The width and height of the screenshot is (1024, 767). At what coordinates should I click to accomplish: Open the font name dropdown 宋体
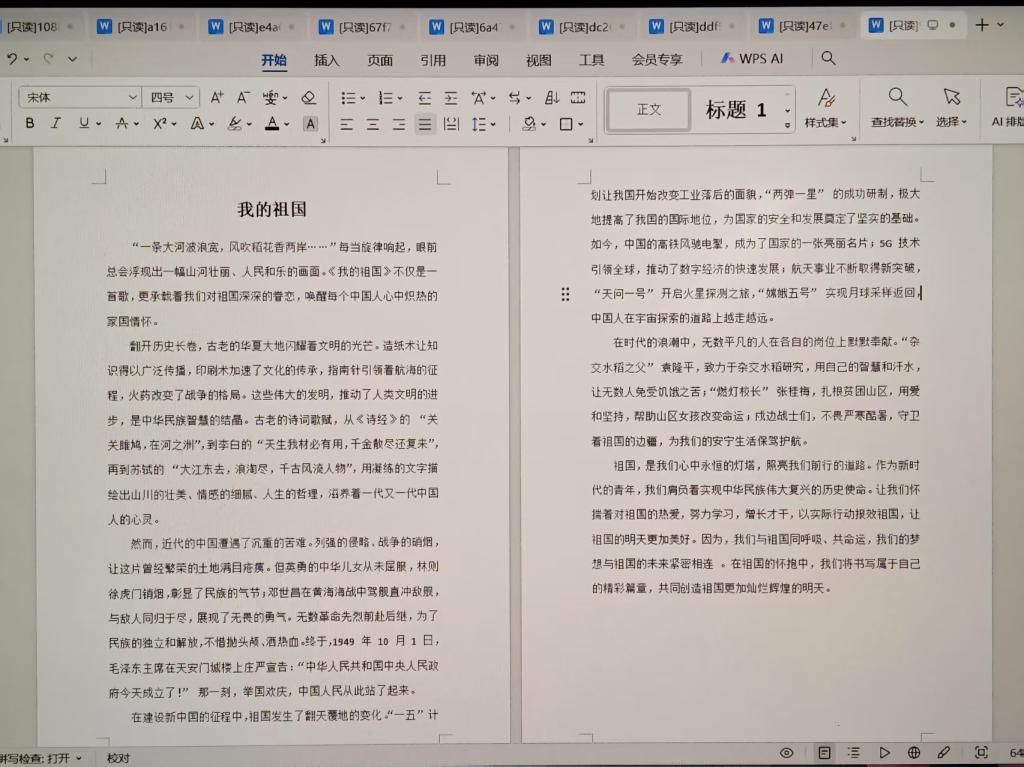tap(80, 98)
